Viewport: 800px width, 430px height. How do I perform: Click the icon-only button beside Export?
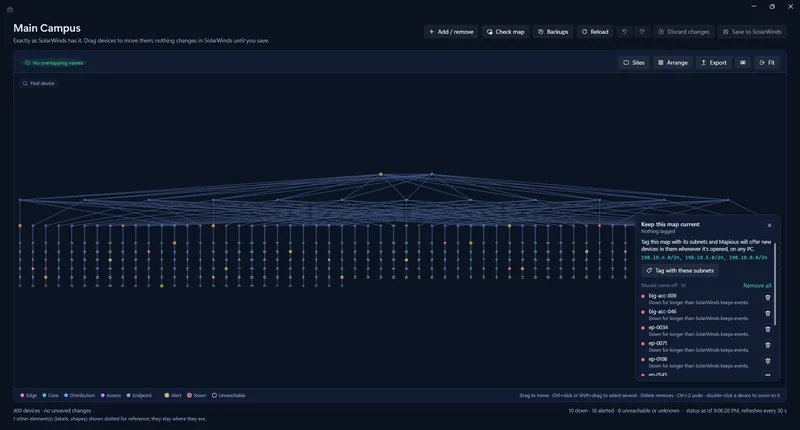click(x=743, y=63)
